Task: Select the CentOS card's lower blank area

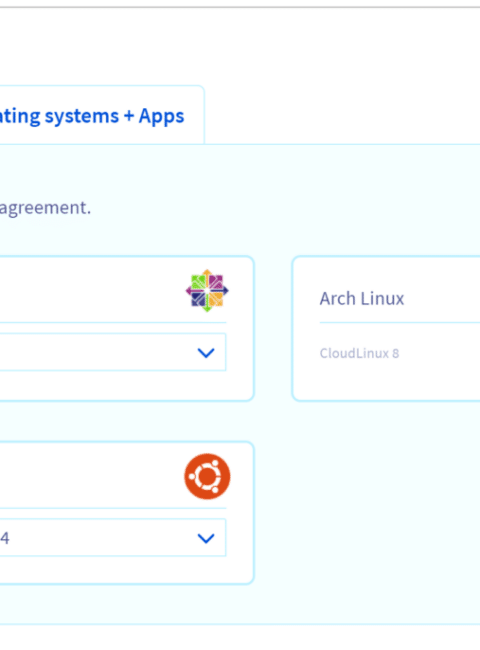Action: (124, 386)
